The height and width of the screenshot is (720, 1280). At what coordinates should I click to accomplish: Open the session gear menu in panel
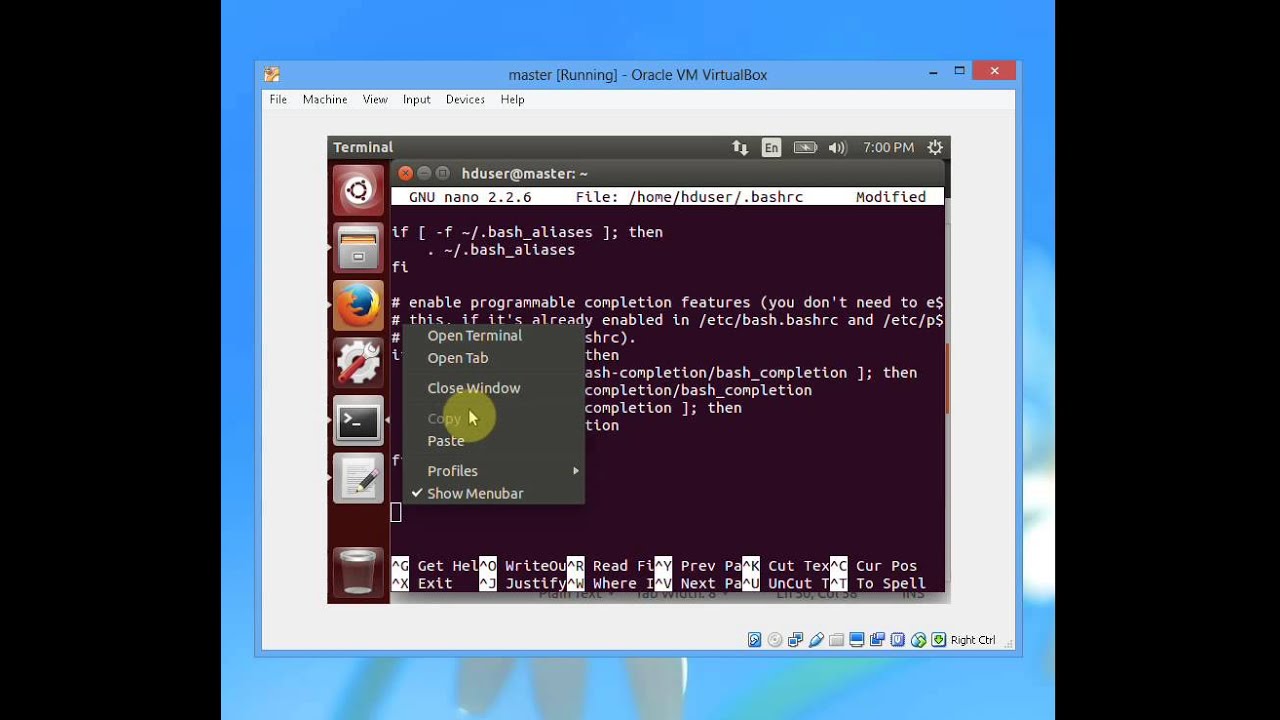935,147
